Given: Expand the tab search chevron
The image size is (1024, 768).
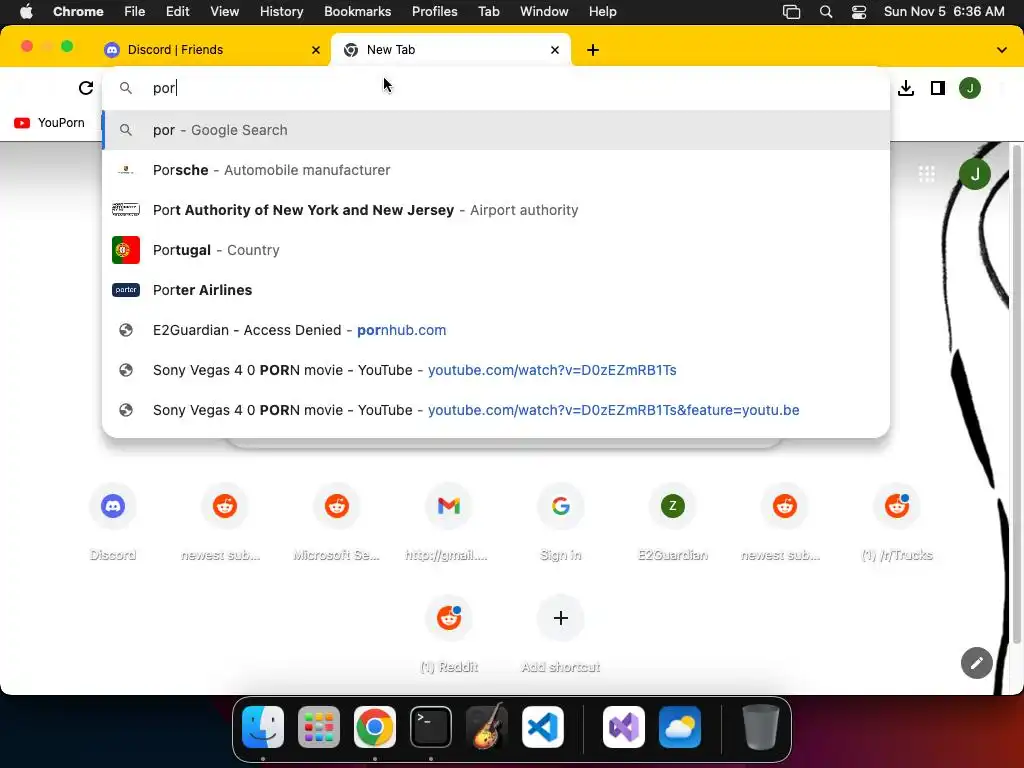Looking at the screenshot, I should pyautogui.click(x=1002, y=50).
